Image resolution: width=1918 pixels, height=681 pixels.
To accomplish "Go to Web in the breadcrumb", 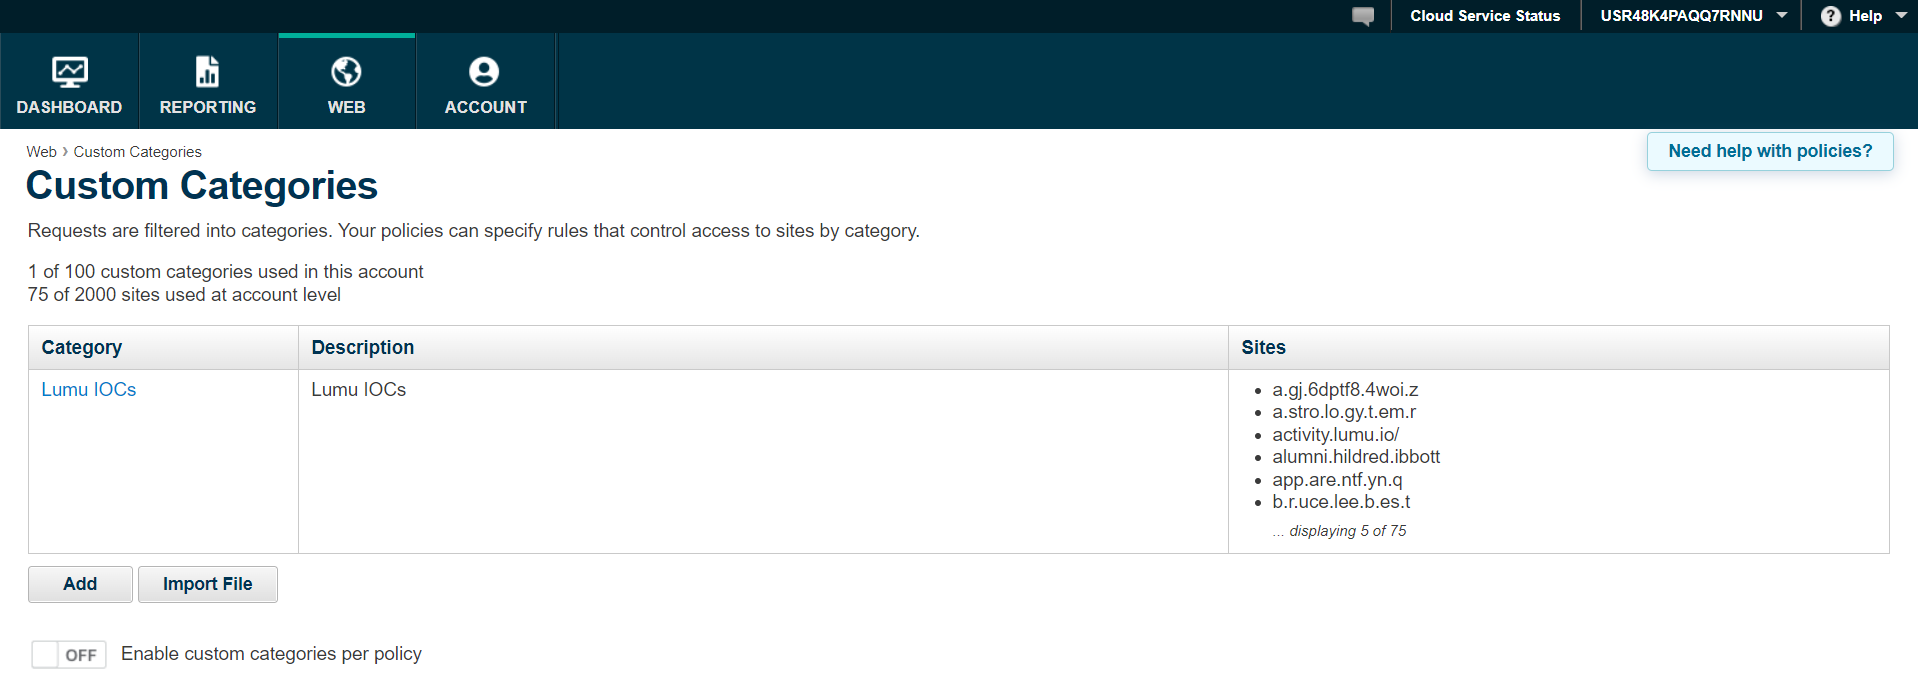I will click(x=41, y=152).
